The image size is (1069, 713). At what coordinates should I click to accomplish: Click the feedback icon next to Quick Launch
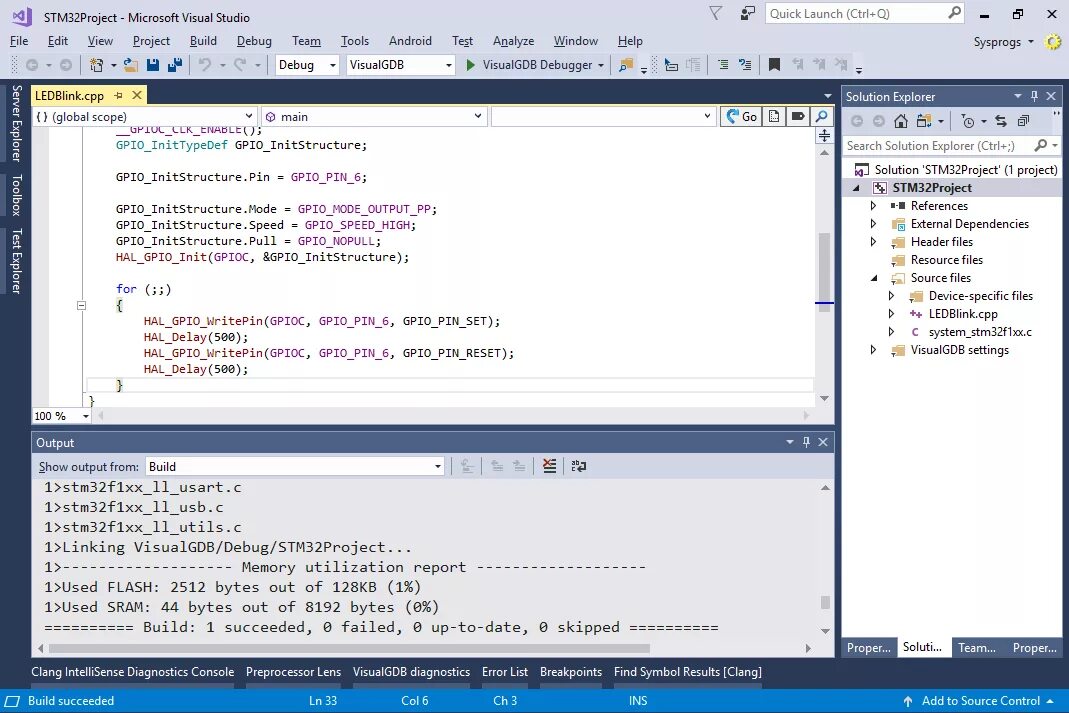pos(748,14)
